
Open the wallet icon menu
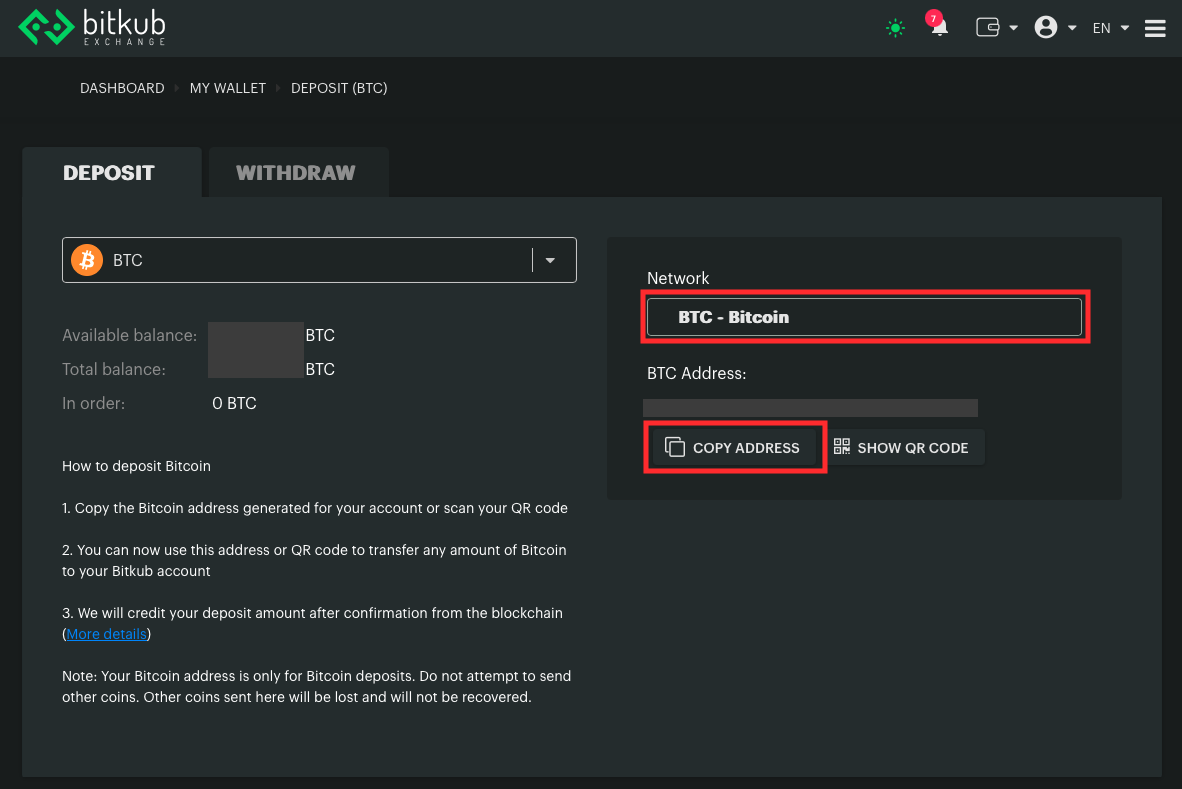(x=988, y=28)
